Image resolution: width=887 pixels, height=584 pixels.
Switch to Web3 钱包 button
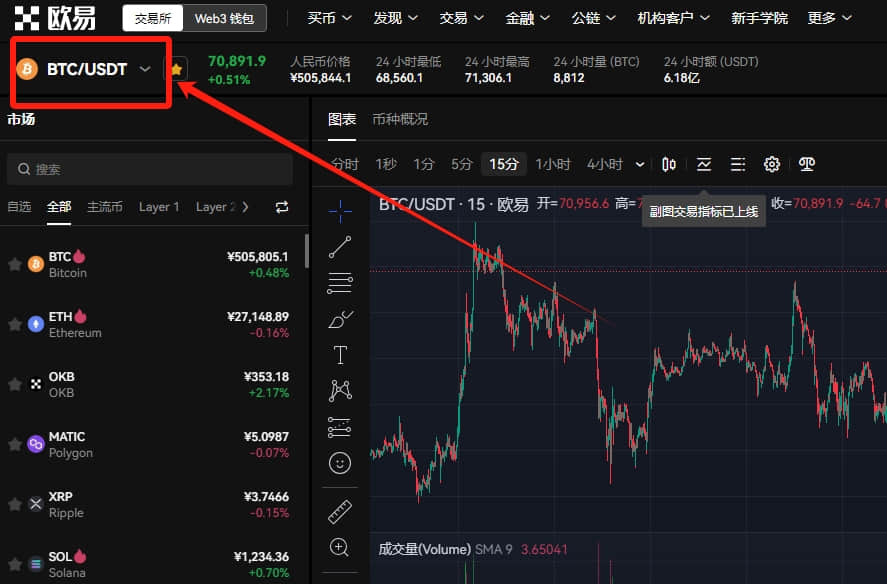point(224,19)
